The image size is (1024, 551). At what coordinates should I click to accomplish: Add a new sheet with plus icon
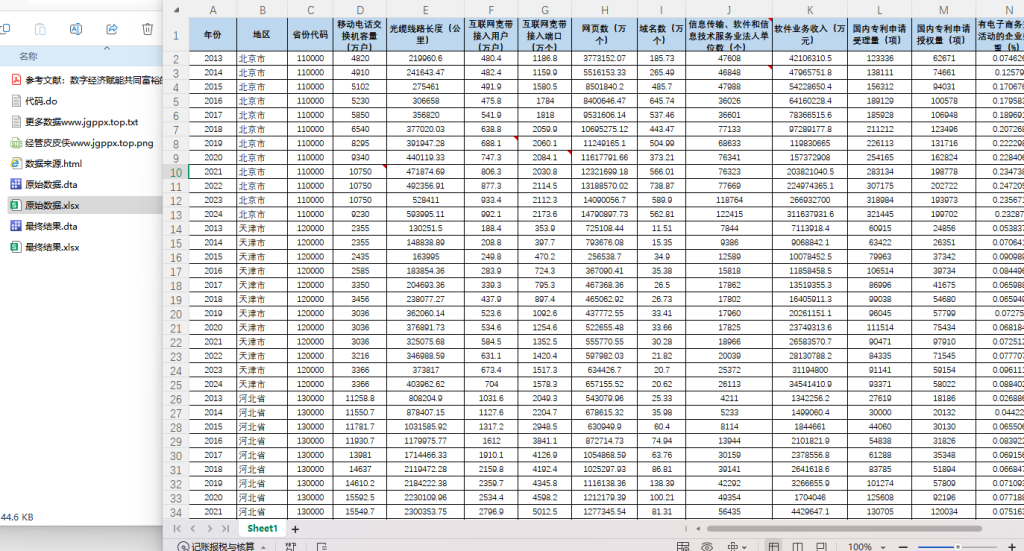pos(295,529)
